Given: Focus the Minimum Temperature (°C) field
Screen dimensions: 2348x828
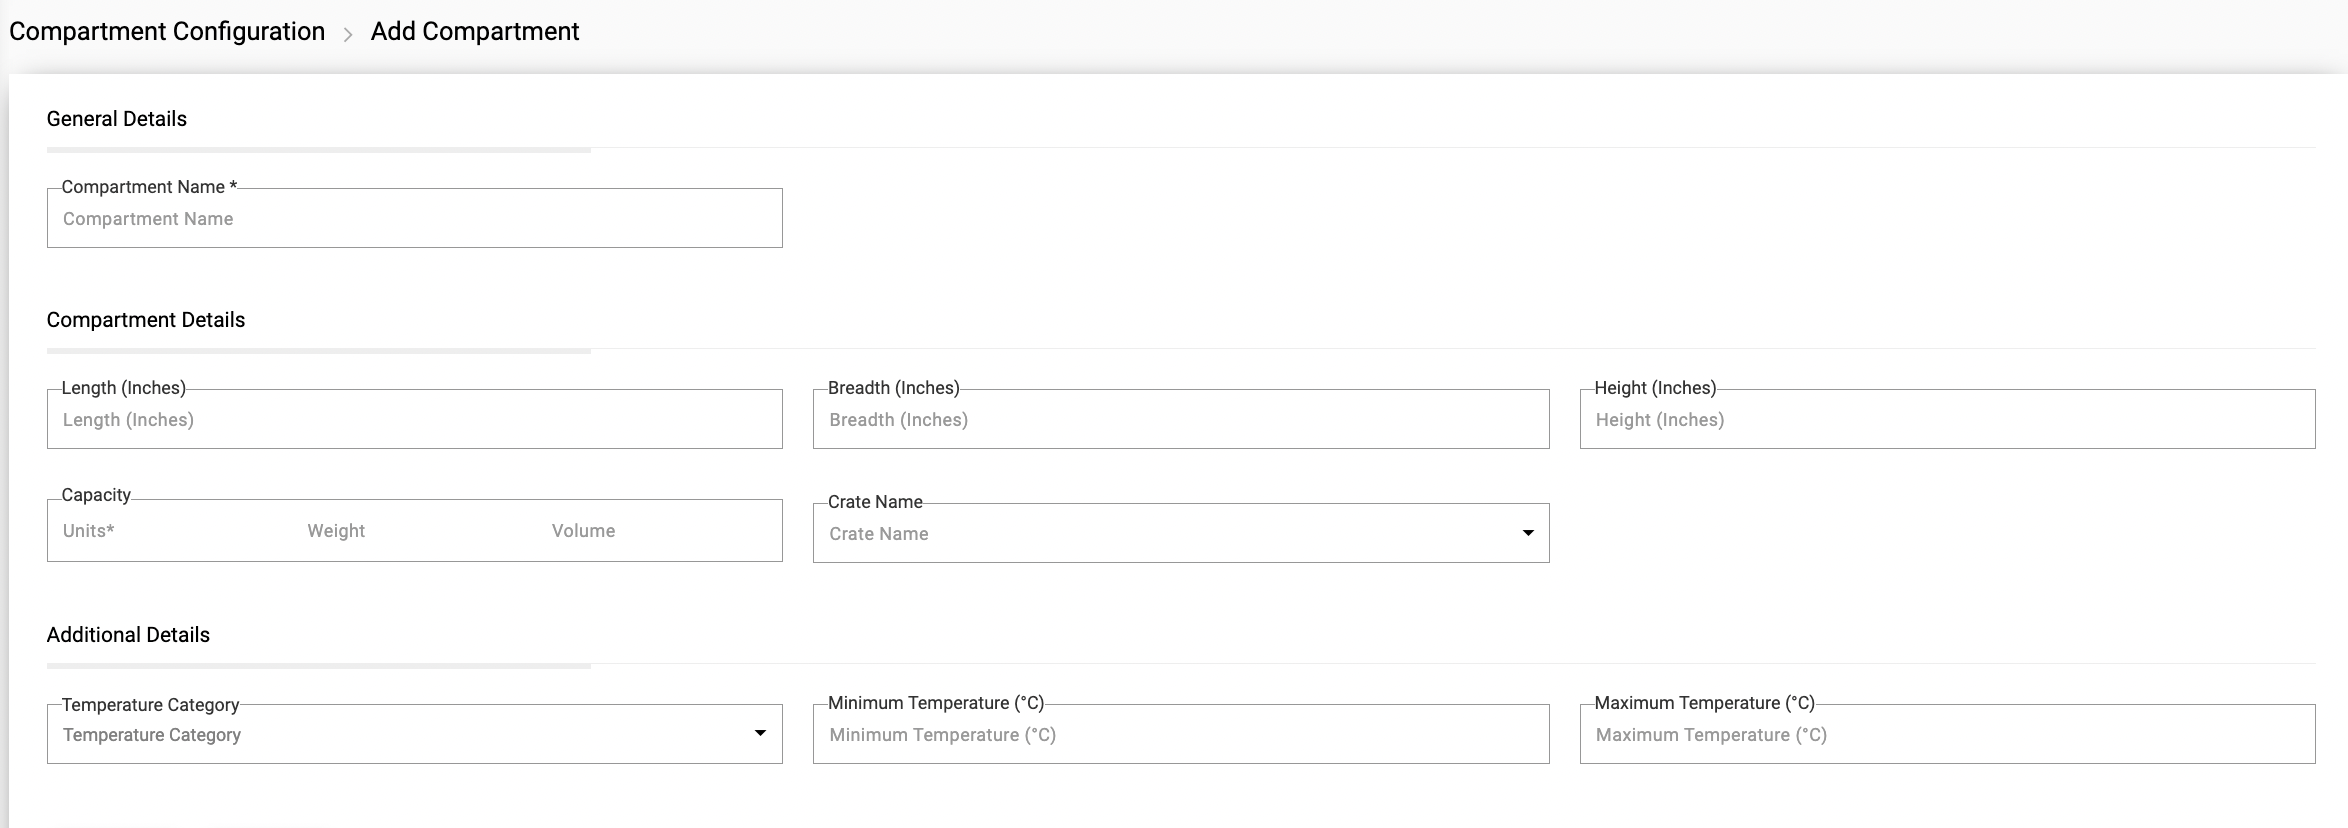Looking at the screenshot, I should point(1180,735).
